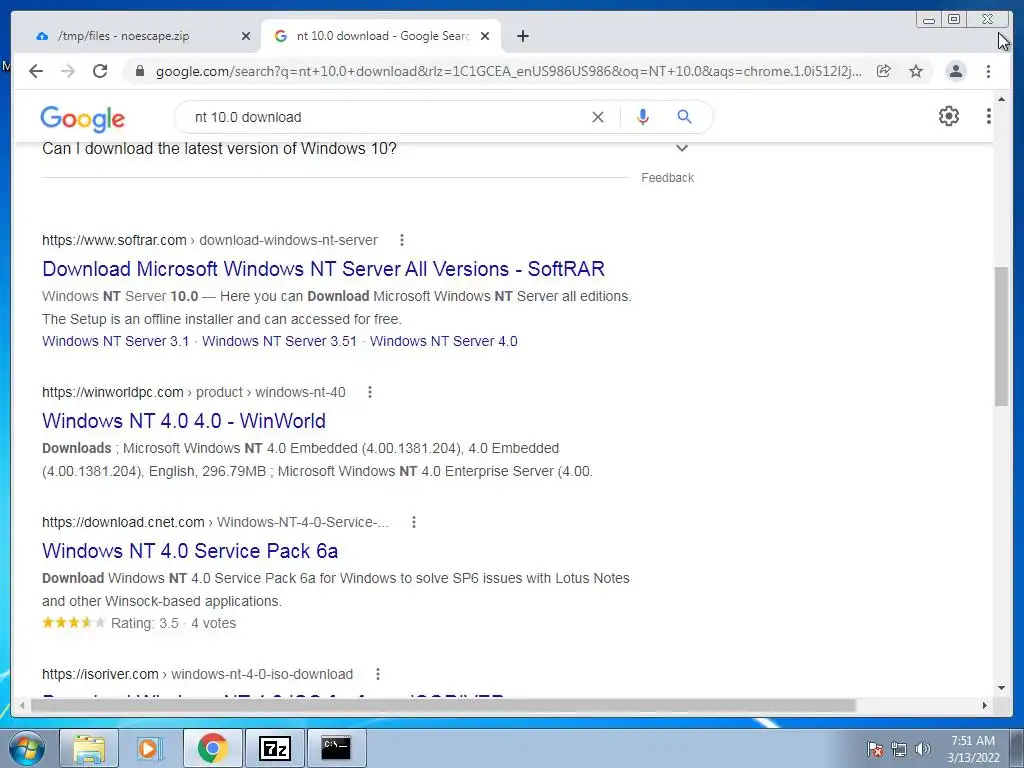The width and height of the screenshot is (1024, 768).
Task: Click the horizontal scrollbar thumb
Action: [x=443, y=705]
